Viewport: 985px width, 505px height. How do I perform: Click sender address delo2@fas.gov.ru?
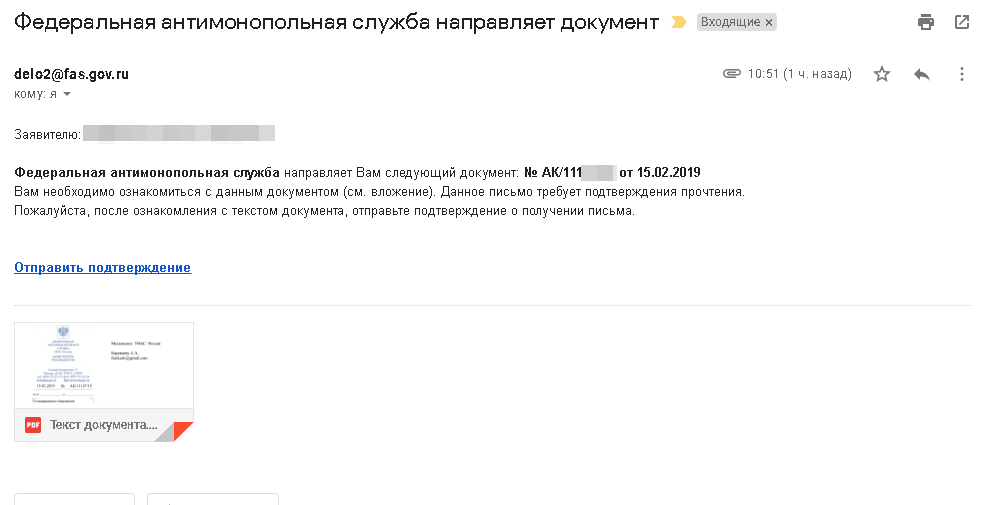tap(71, 74)
